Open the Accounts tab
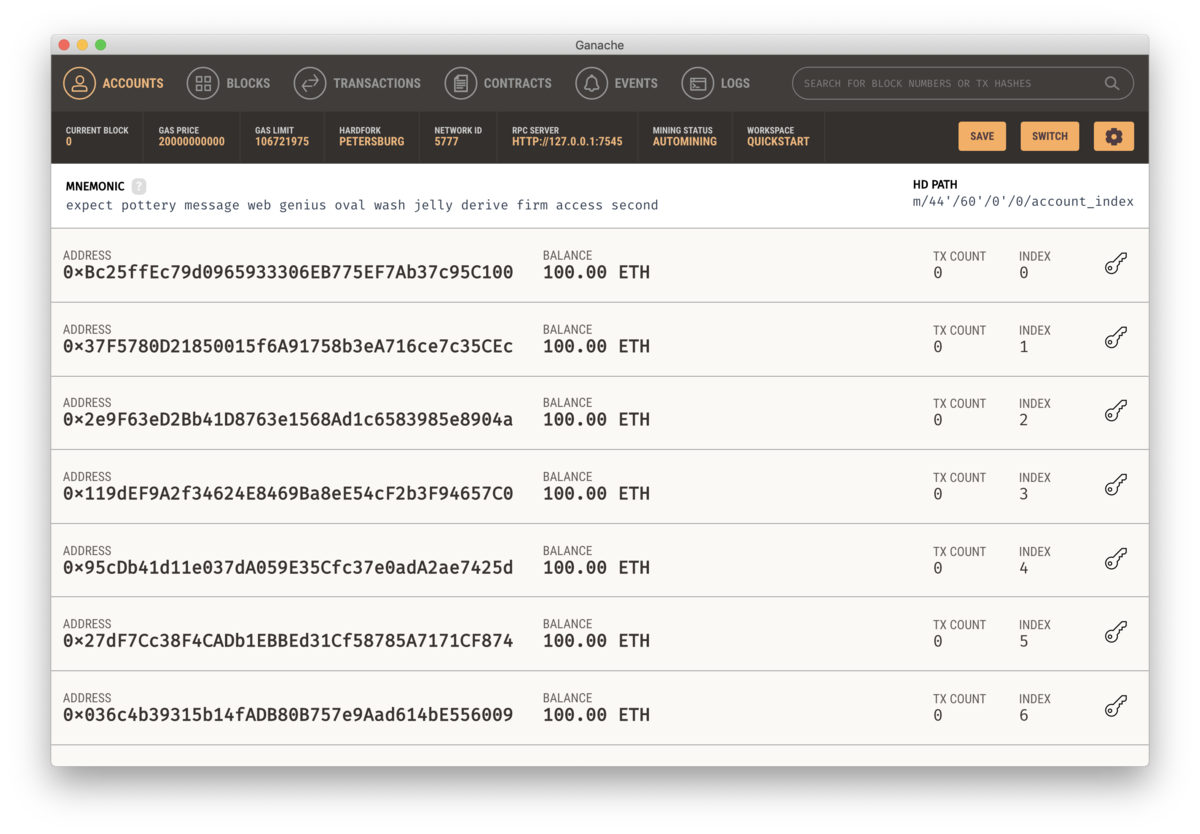The image size is (1200, 834). click(x=114, y=83)
